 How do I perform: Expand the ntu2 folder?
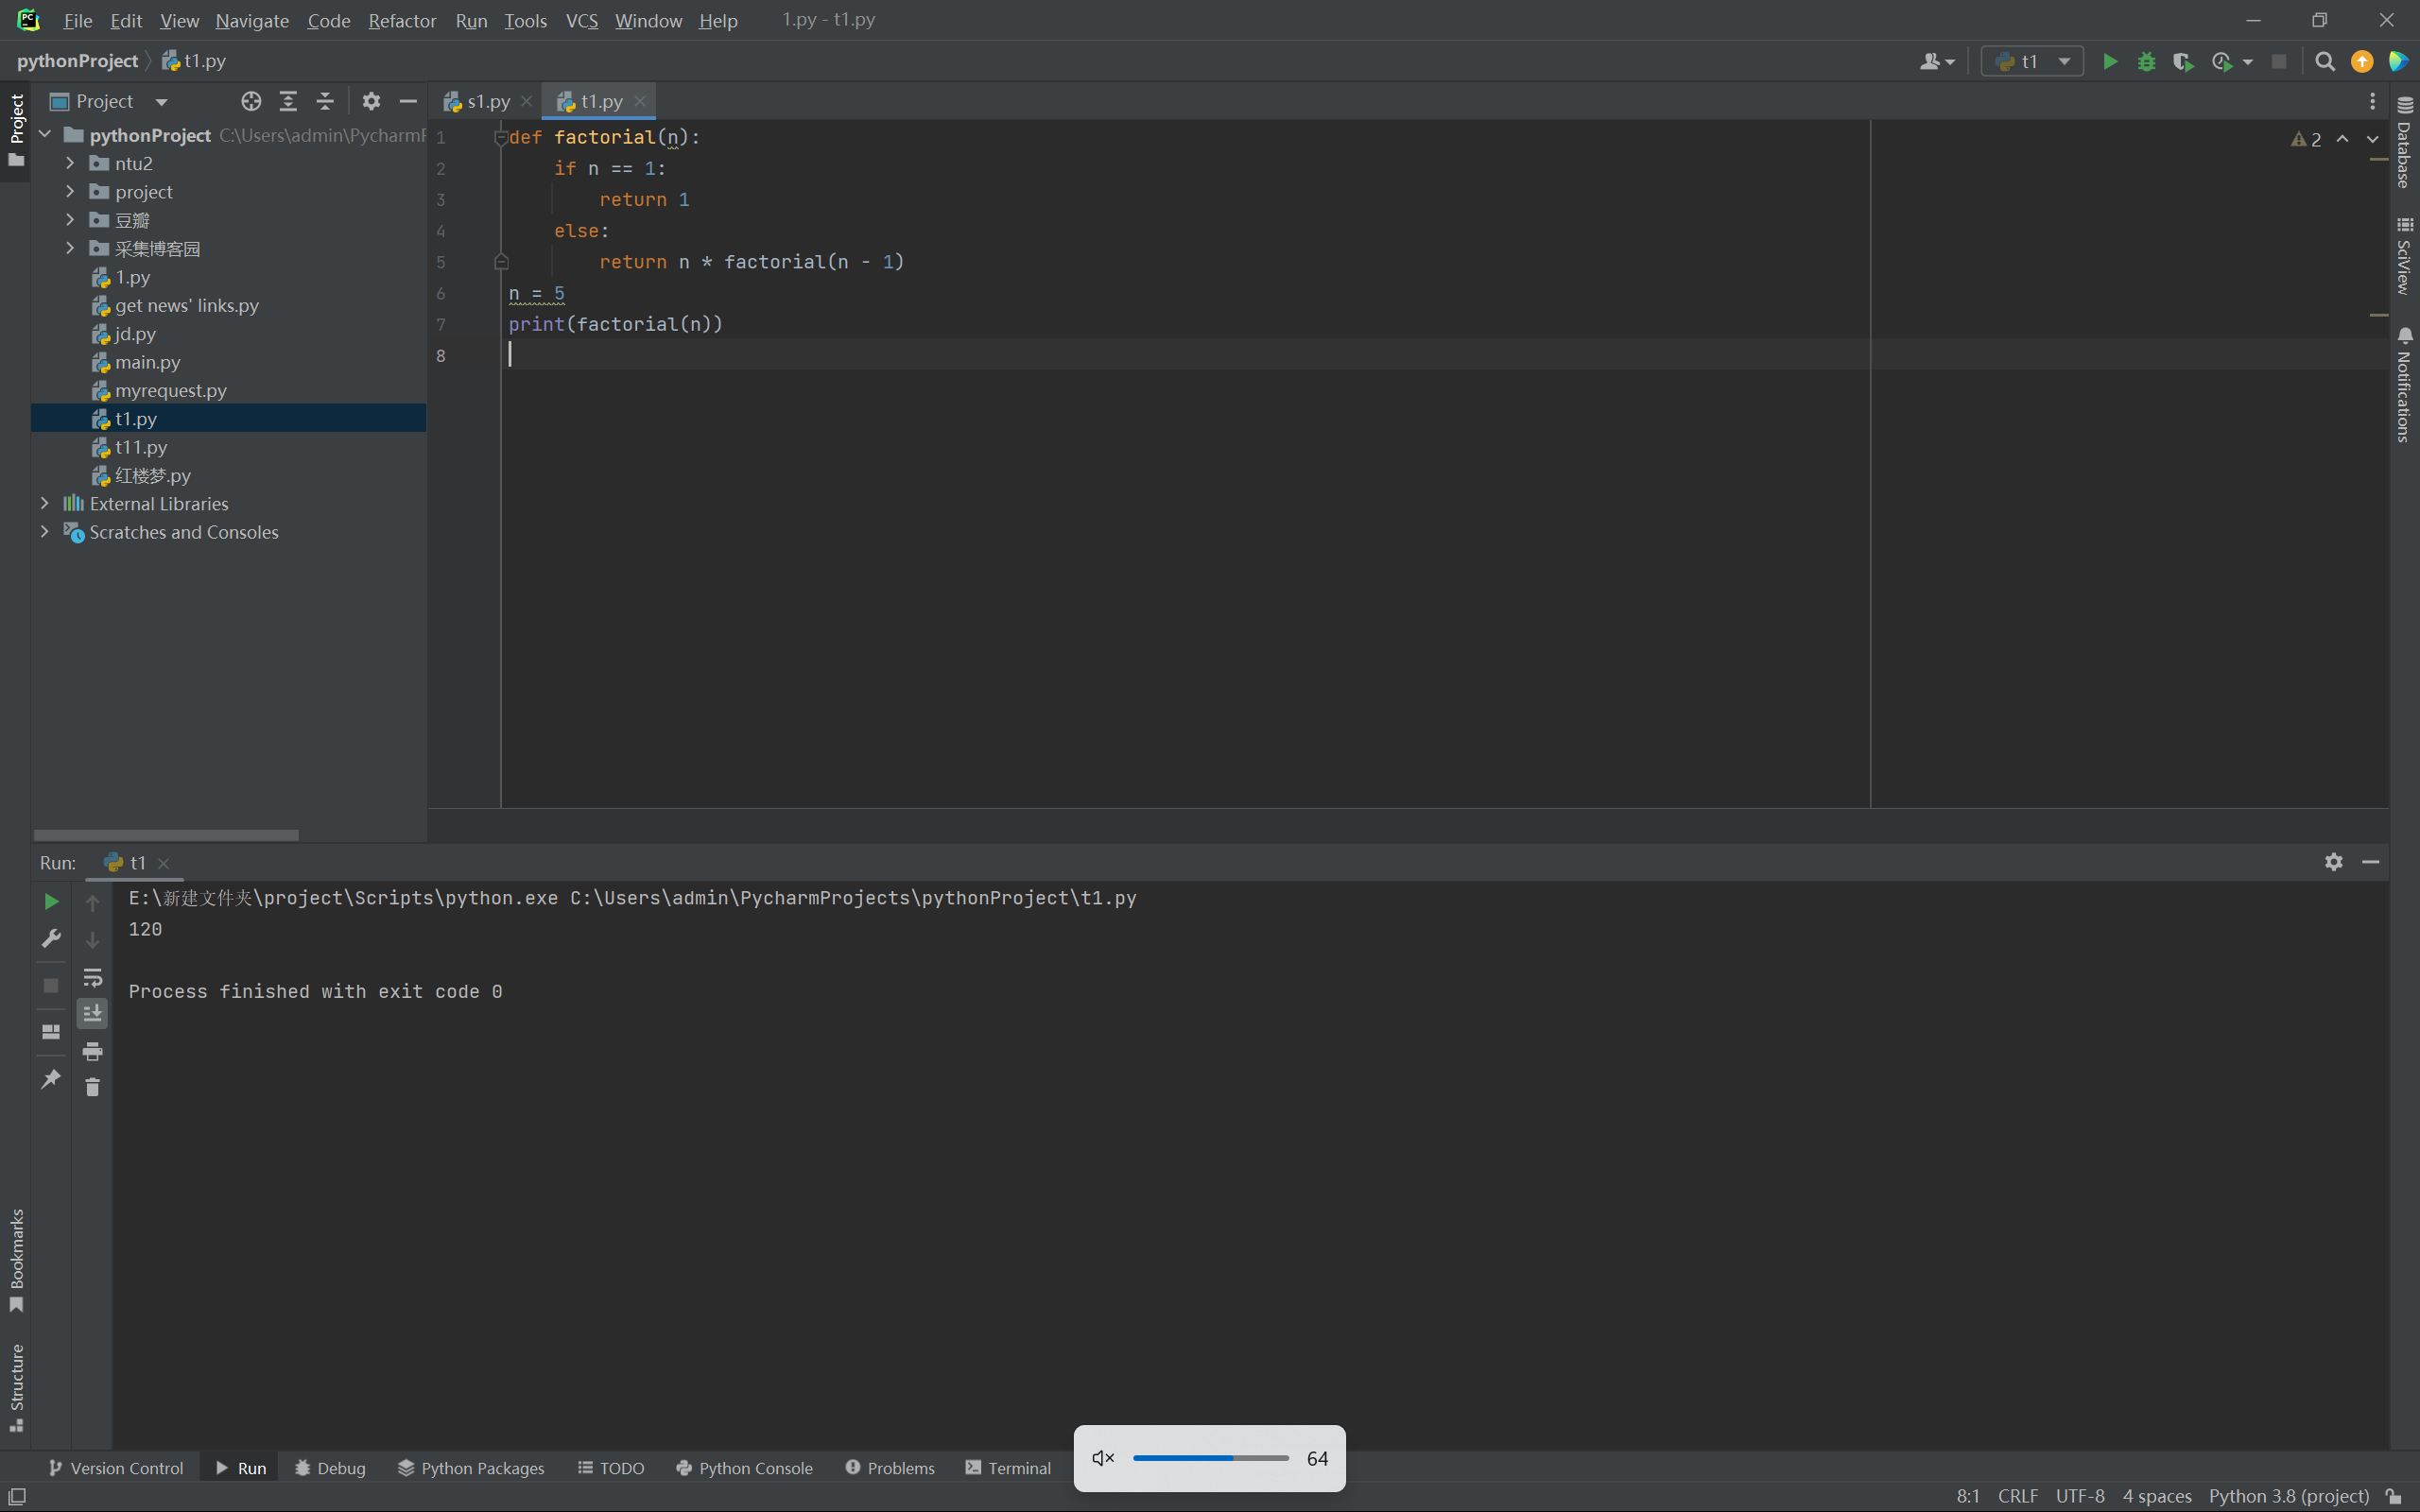[70, 163]
